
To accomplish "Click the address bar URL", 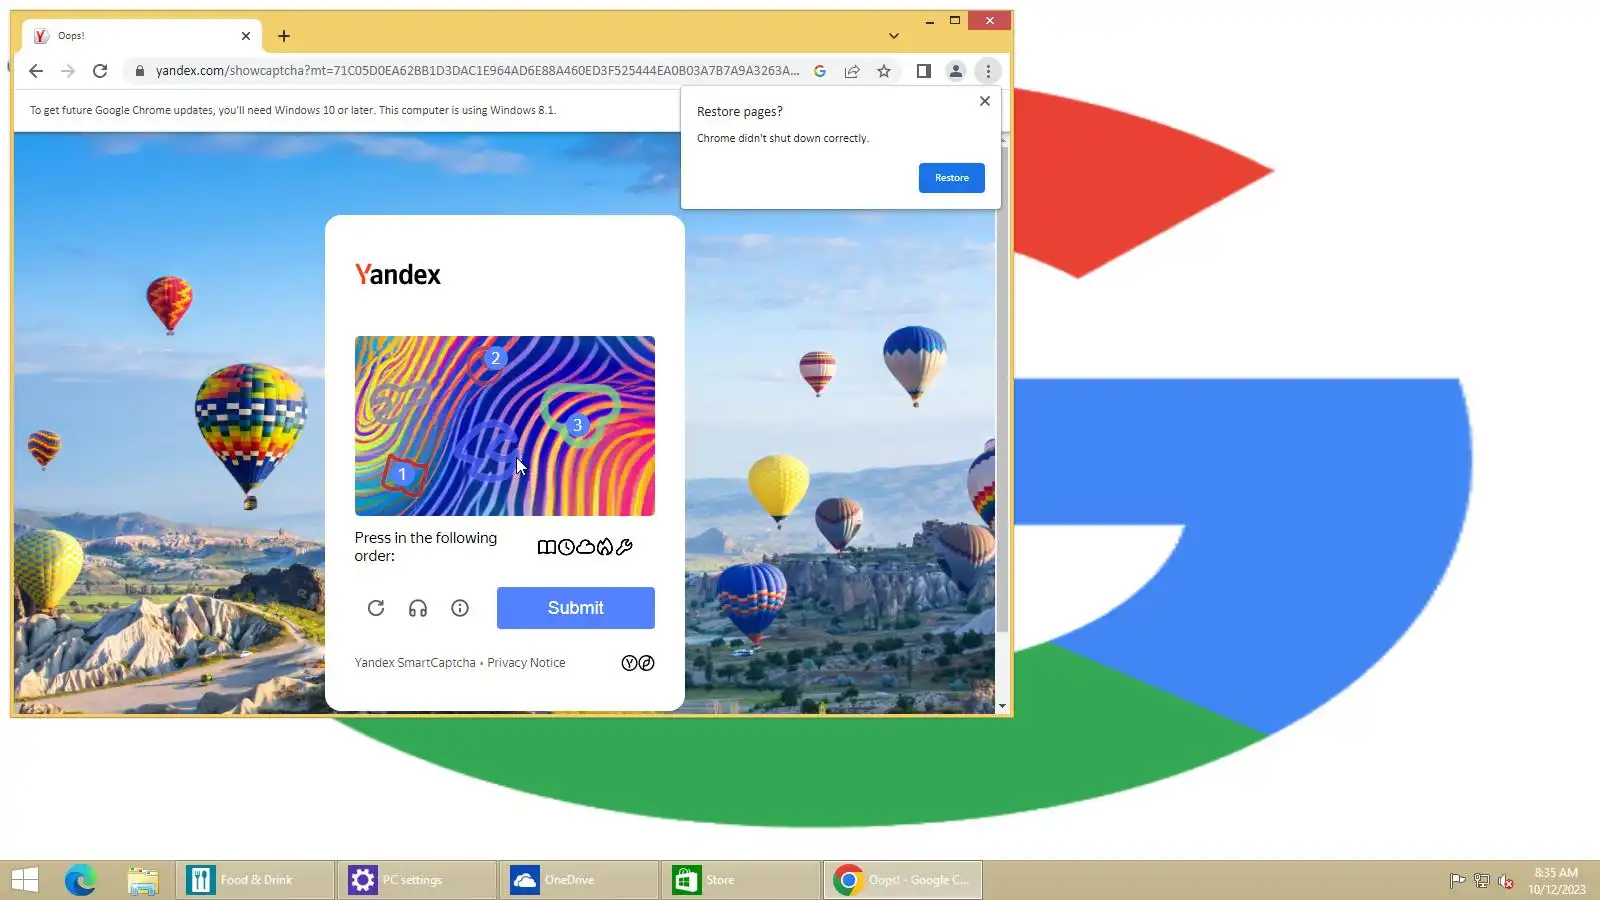I will tap(477, 71).
